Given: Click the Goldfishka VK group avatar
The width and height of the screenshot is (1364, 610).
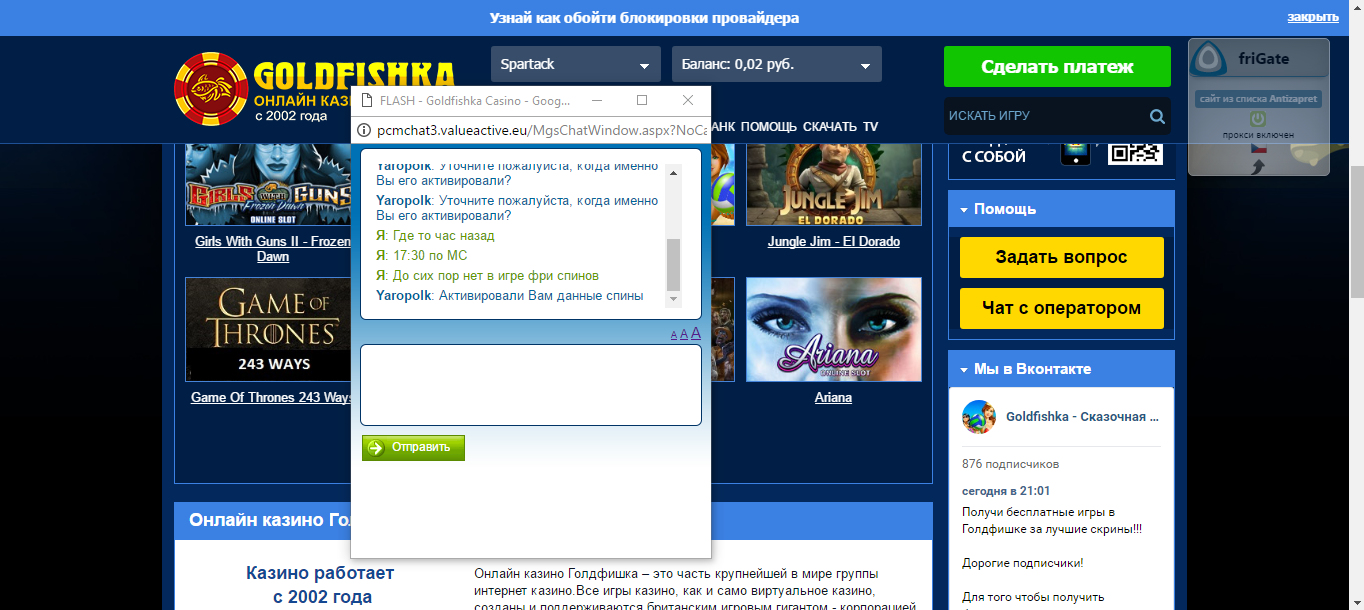Looking at the screenshot, I should pyautogui.click(x=979, y=417).
